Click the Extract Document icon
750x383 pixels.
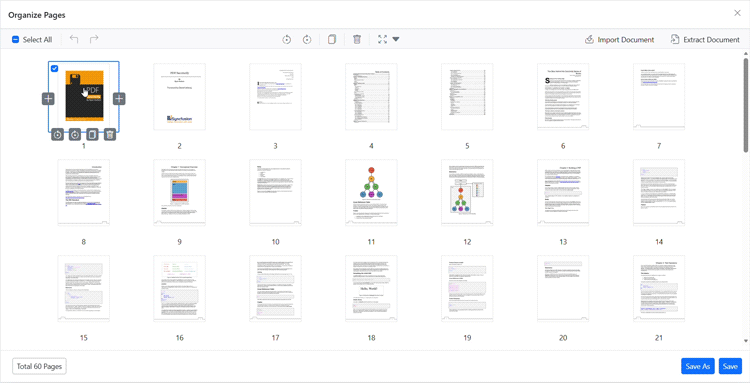675,40
